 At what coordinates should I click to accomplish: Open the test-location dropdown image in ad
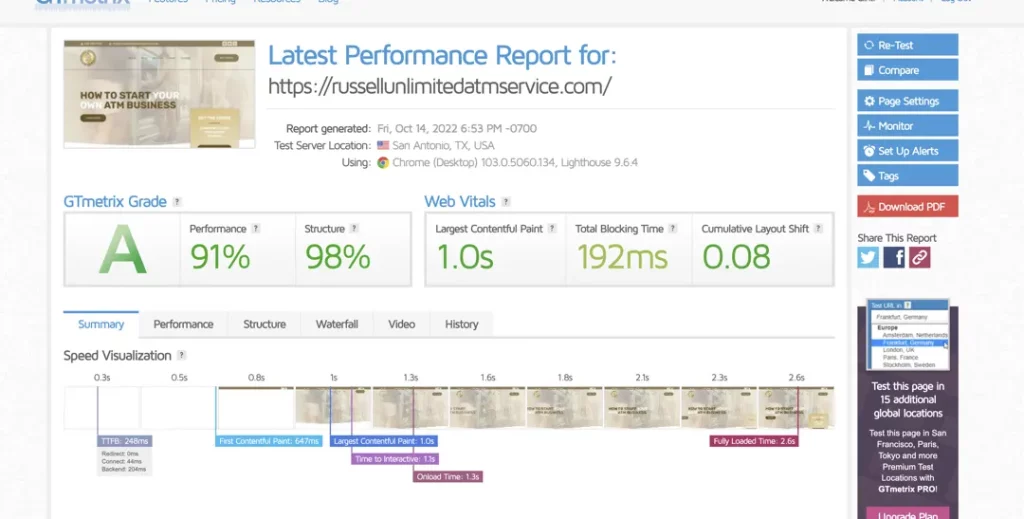point(908,335)
